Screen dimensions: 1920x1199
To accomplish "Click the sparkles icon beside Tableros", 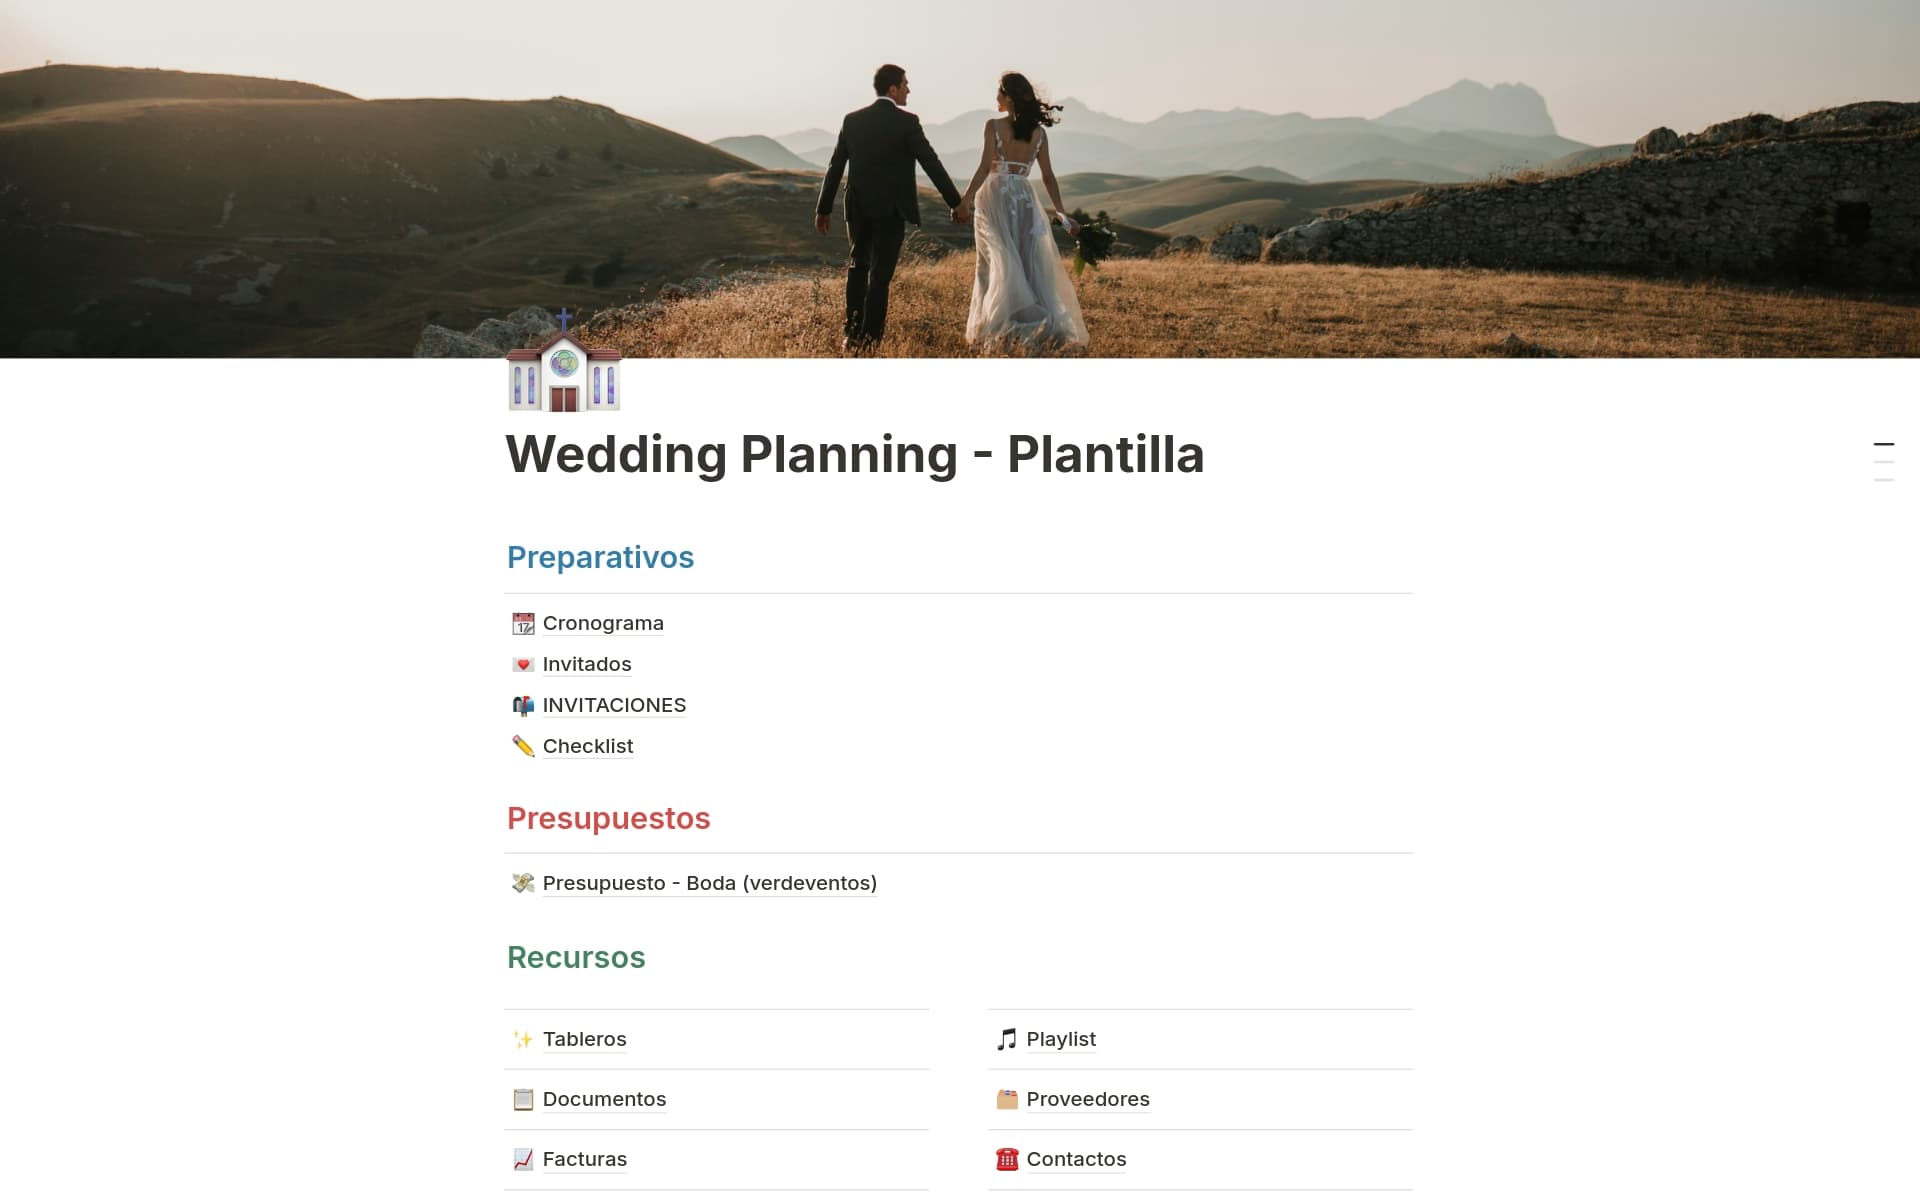I will click(523, 1040).
